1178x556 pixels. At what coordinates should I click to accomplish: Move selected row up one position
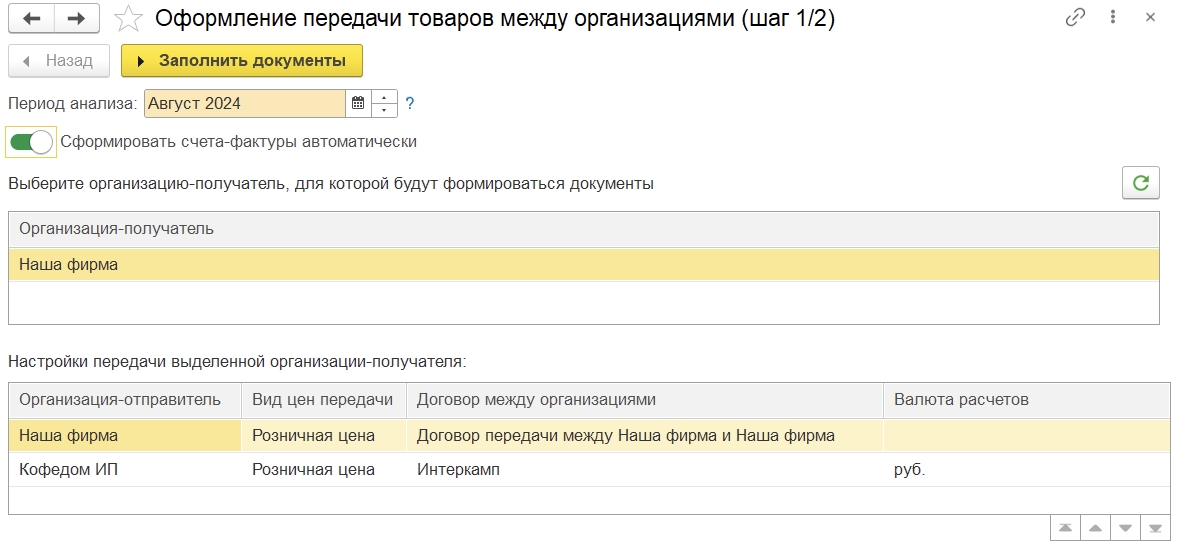coord(1095,527)
